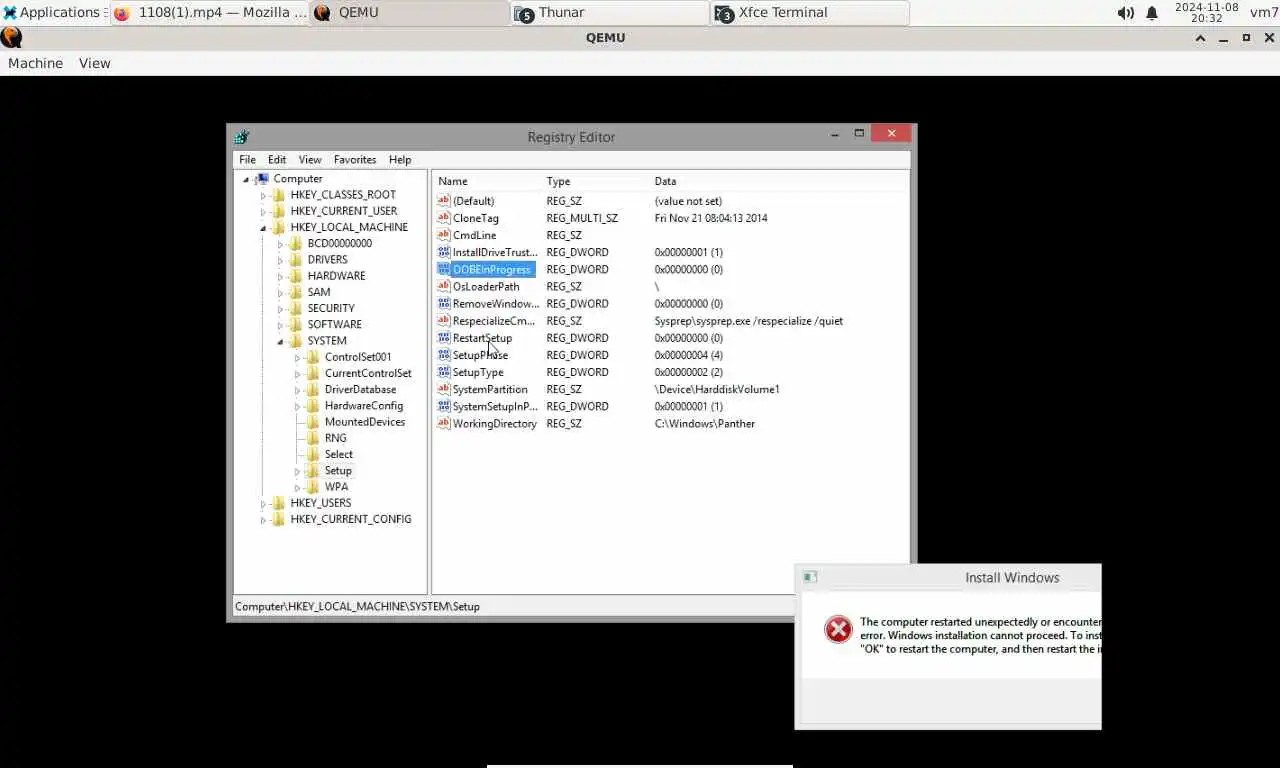Click the SYSTEM folder icon
This screenshot has width=1280, height=768.
pyautogui.click(x=296, y=340)
